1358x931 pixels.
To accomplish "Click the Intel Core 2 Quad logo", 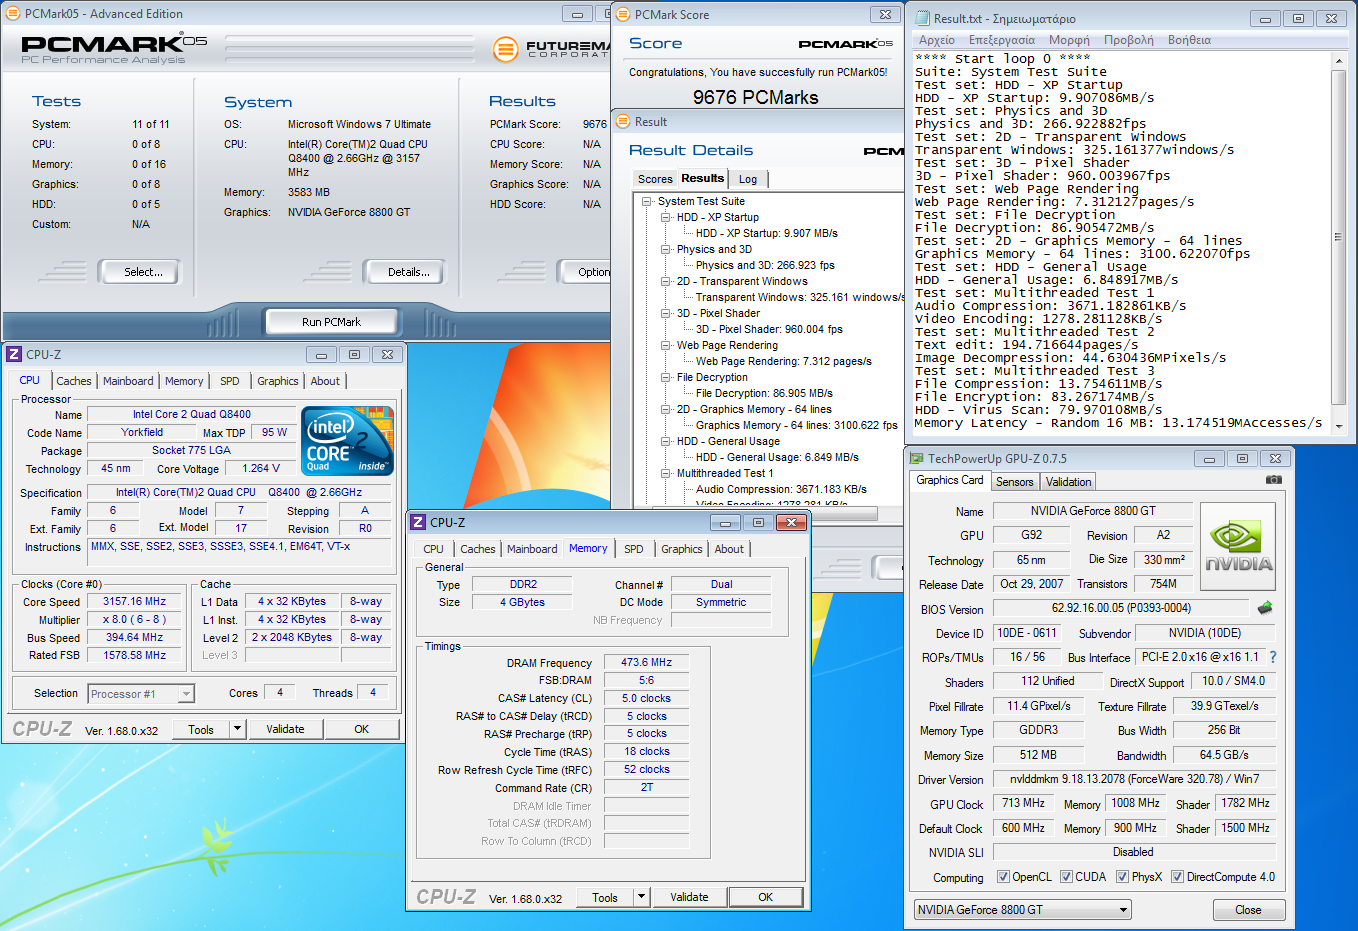I will coord(347,441).
